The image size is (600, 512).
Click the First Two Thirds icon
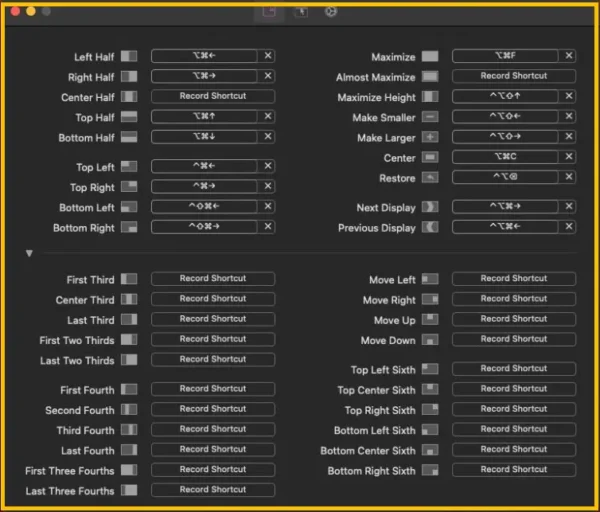pos(129,339)
